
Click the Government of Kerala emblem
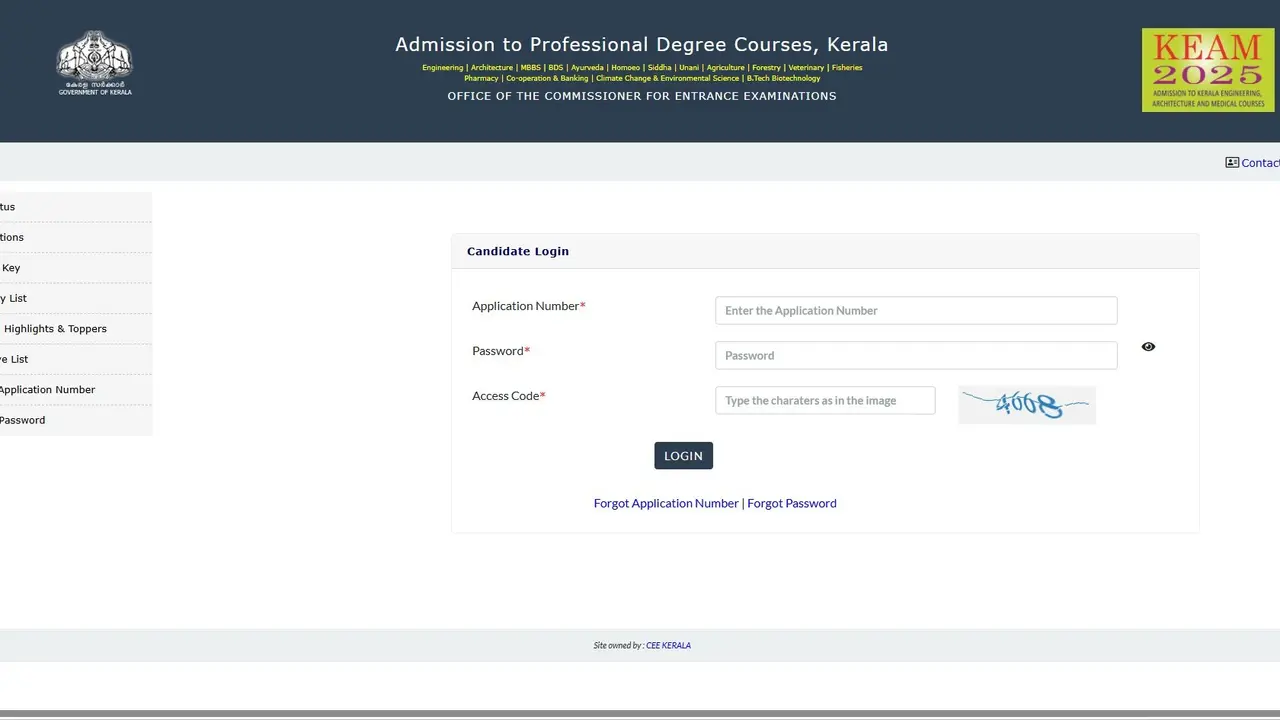(x=94, y=62)
